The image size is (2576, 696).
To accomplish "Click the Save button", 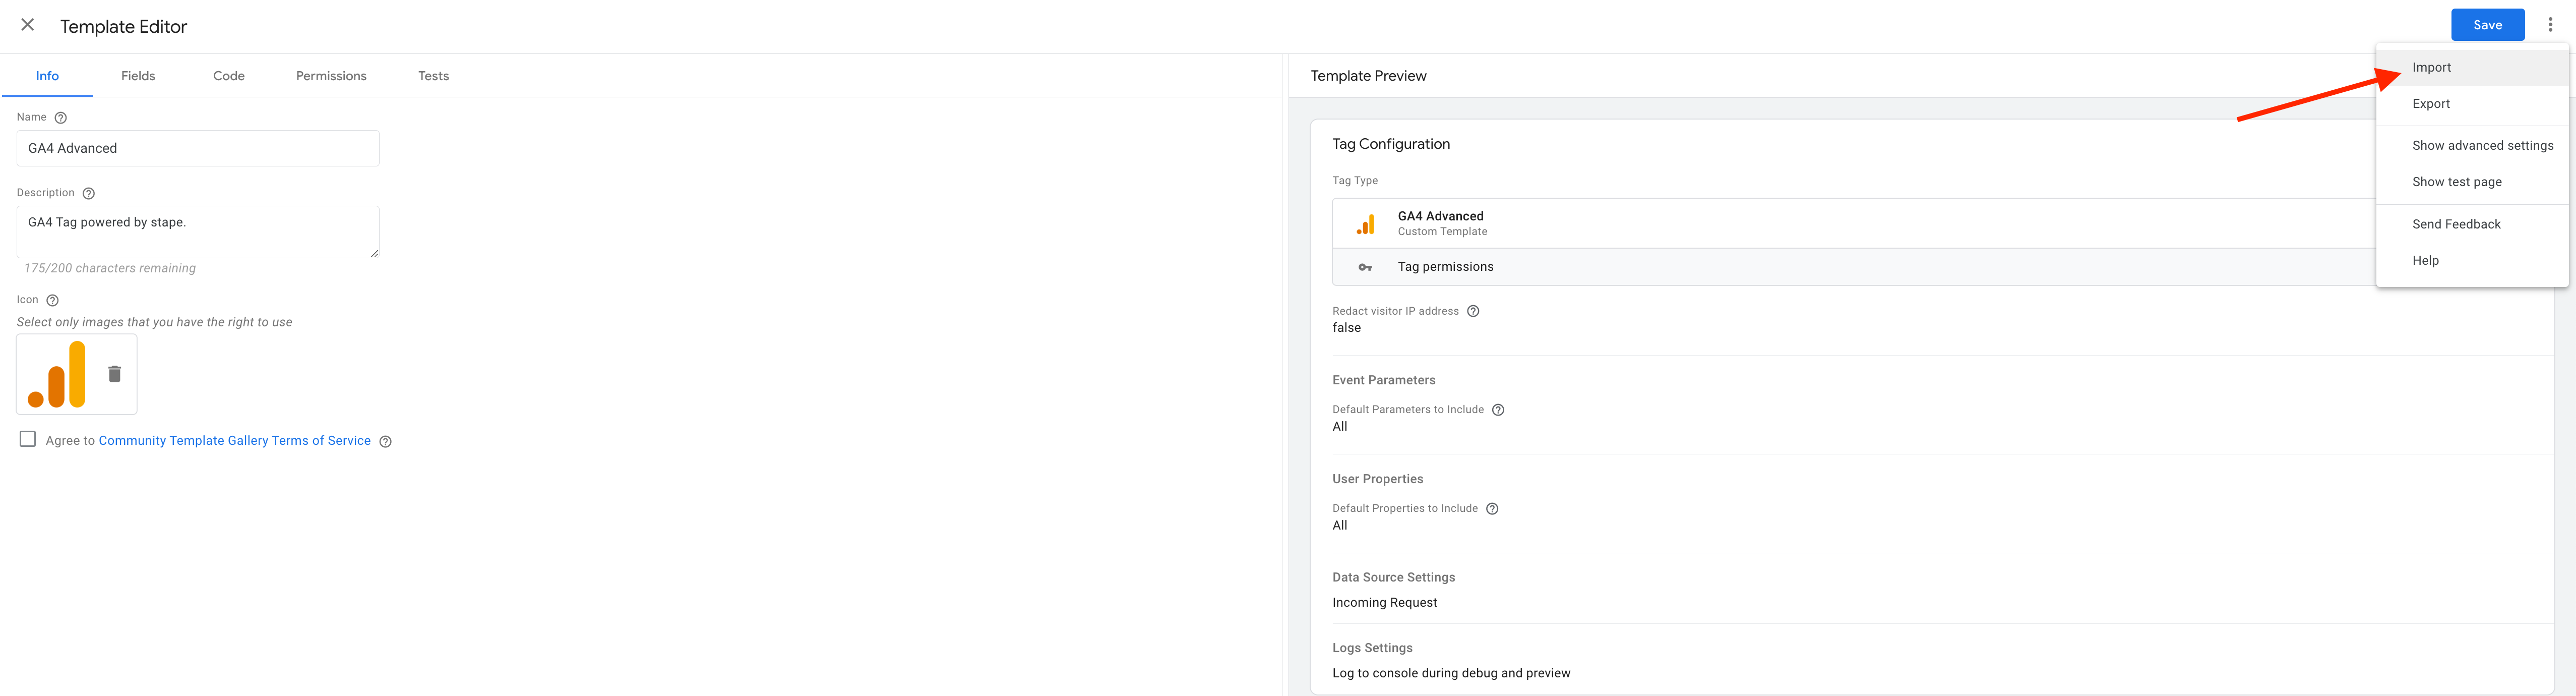I will click(x=2487, y=24).
